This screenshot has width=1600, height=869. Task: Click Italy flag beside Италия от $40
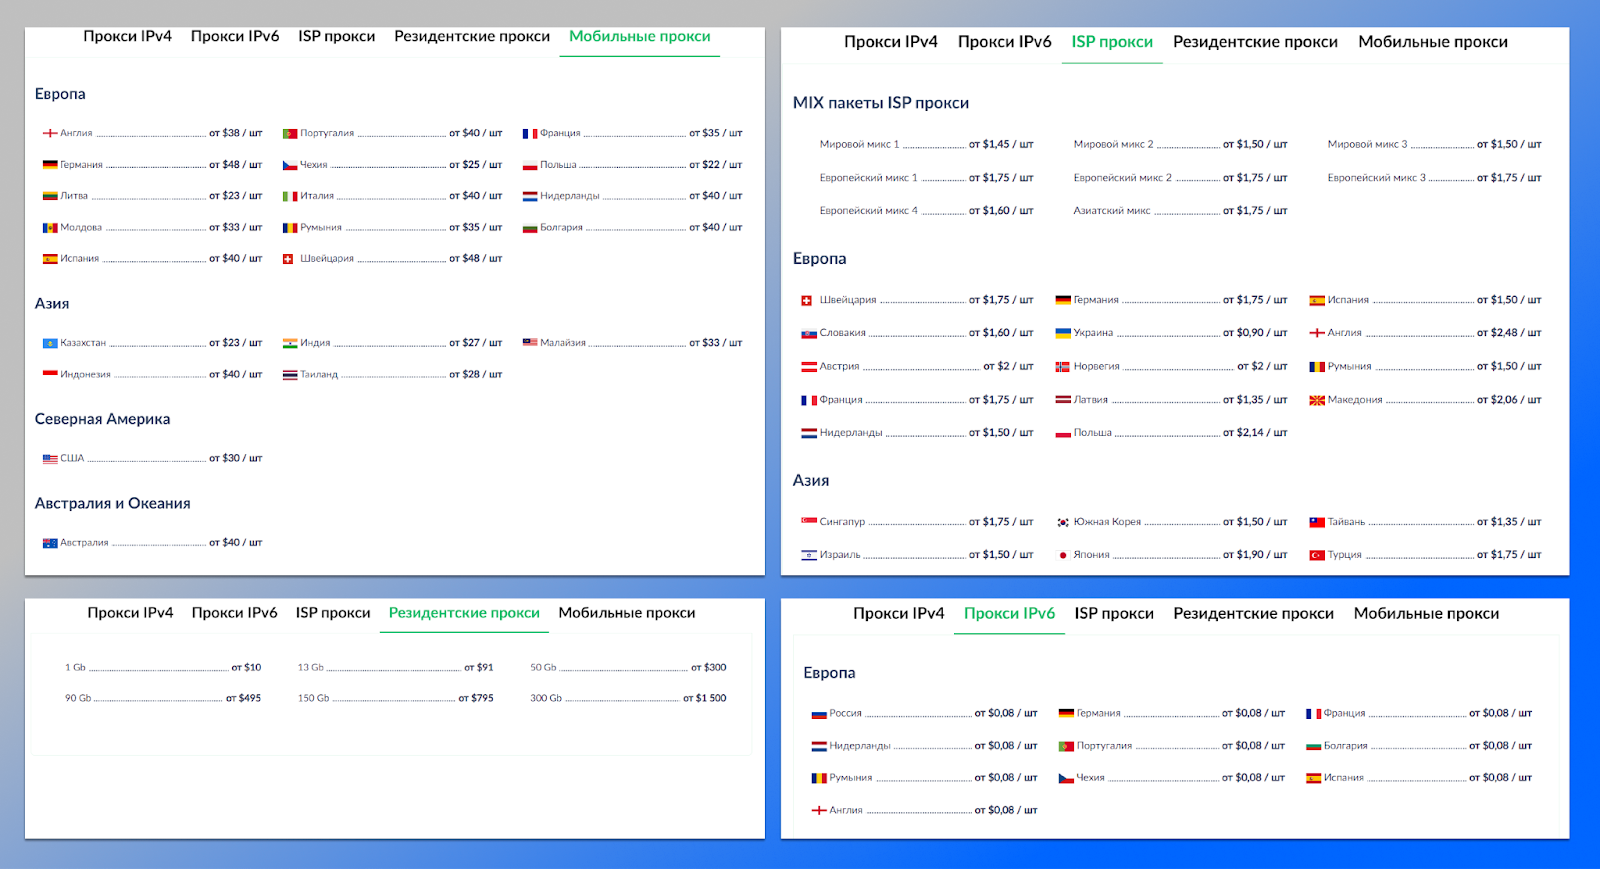pos(290,196)
